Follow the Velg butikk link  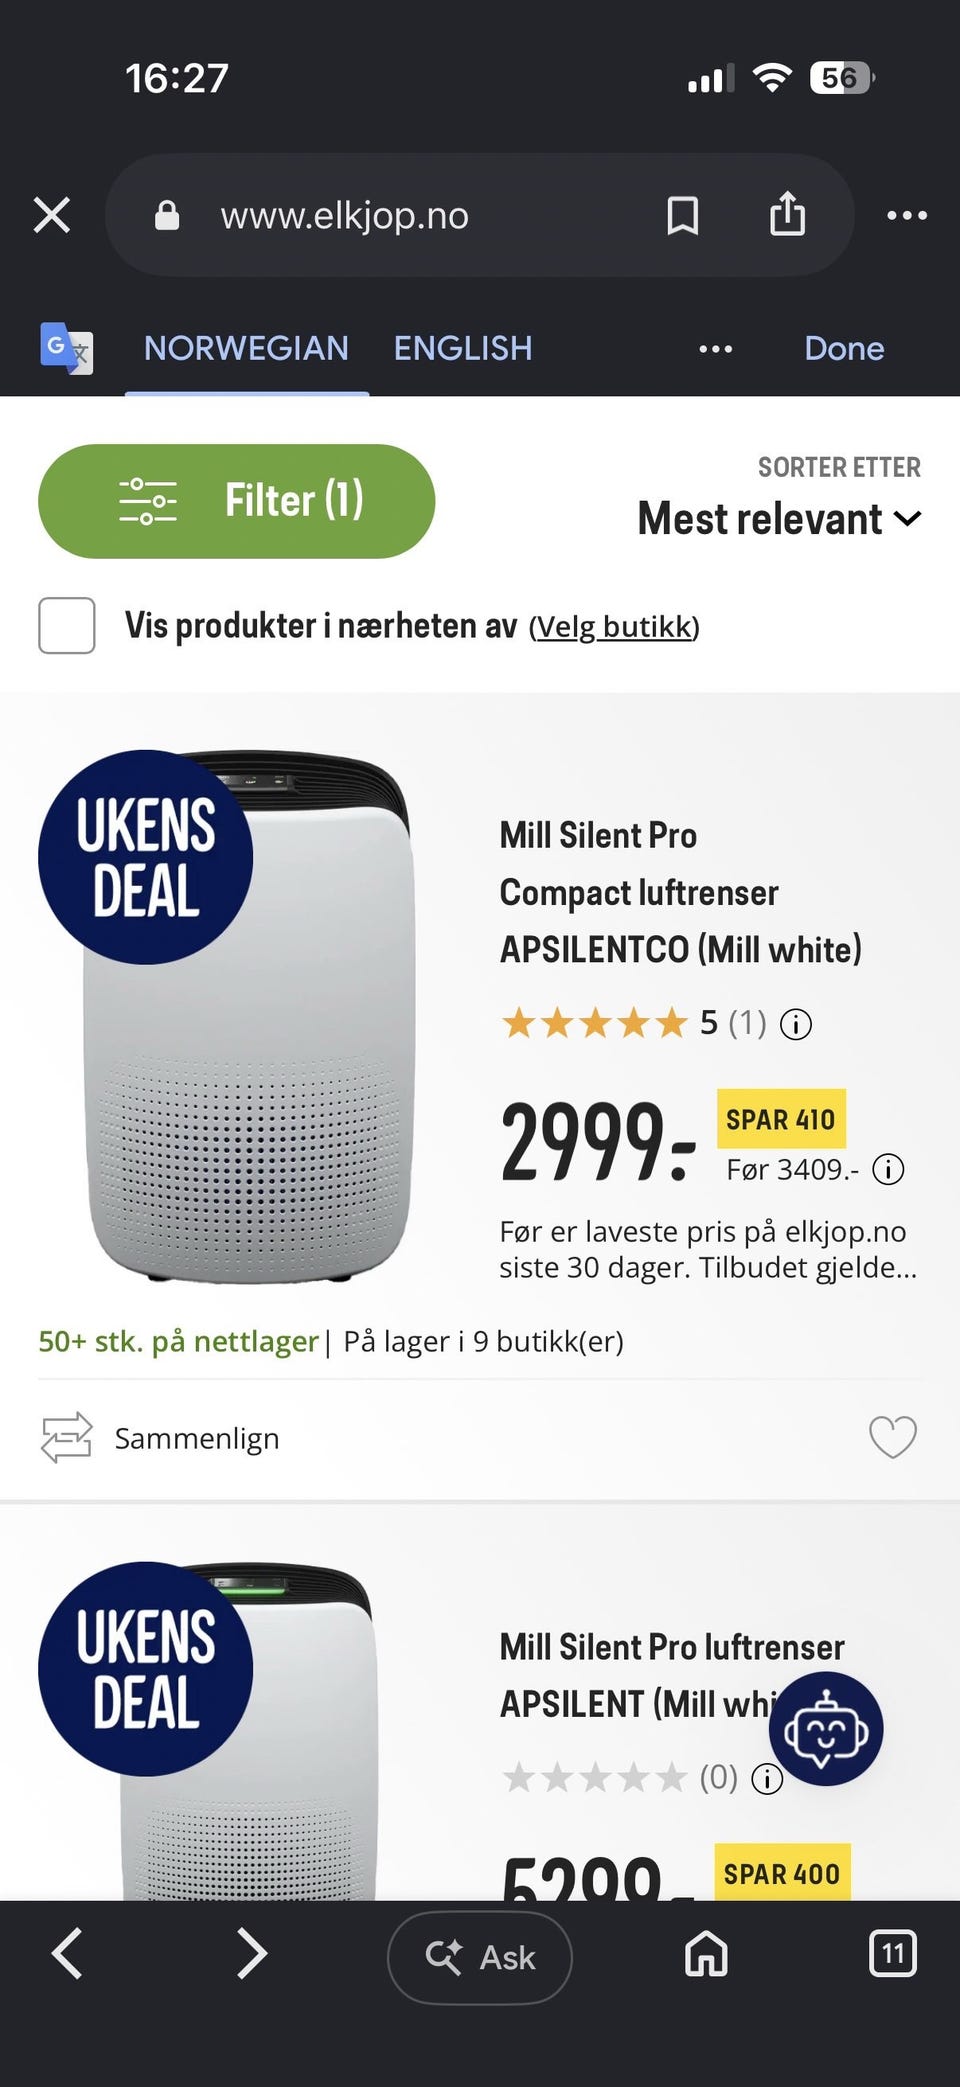[614, 627]
